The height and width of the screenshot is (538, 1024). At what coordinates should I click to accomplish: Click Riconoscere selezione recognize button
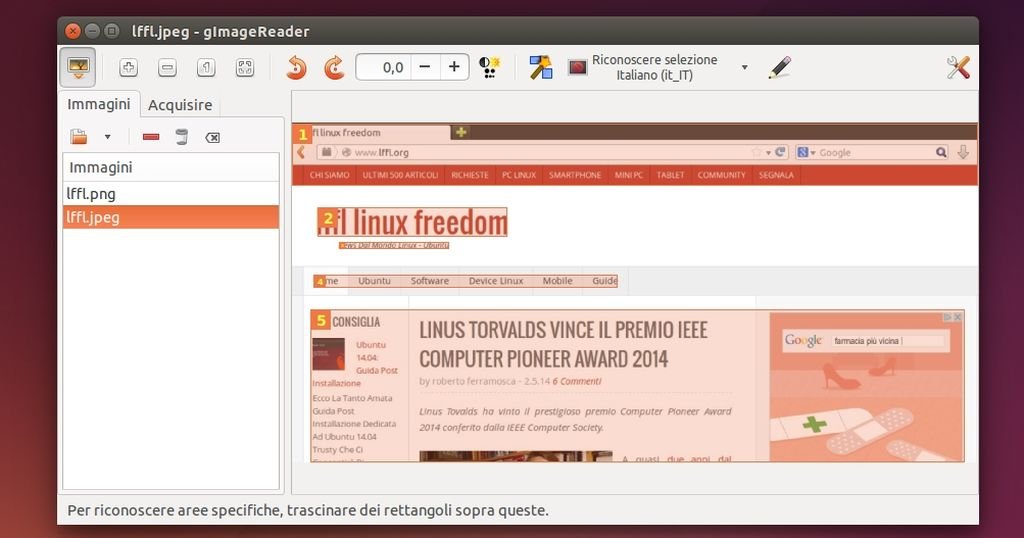[x=643, y=67]
